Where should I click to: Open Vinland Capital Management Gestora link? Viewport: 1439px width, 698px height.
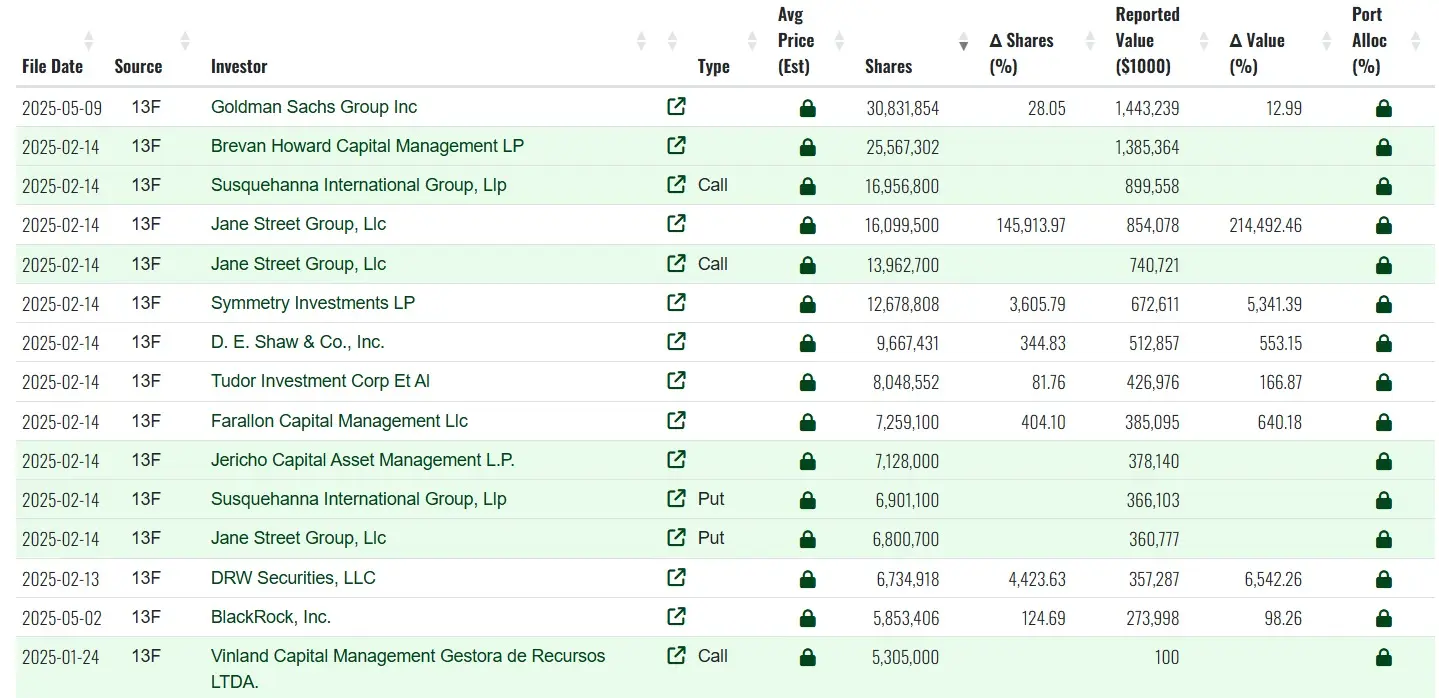click(x=407, y=657)
